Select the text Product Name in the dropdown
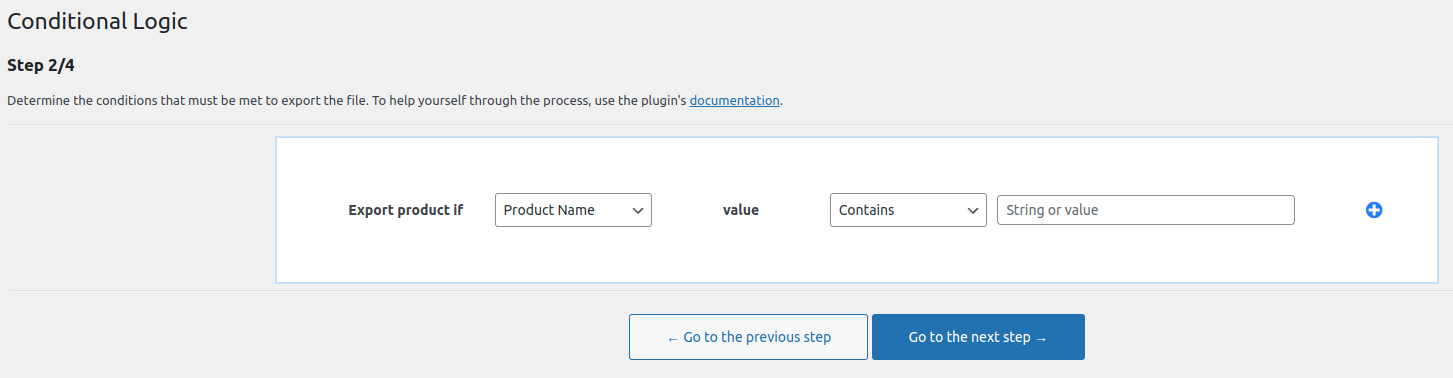The height and width of the screenshot is (378, 1453). [x=549, y=210]
